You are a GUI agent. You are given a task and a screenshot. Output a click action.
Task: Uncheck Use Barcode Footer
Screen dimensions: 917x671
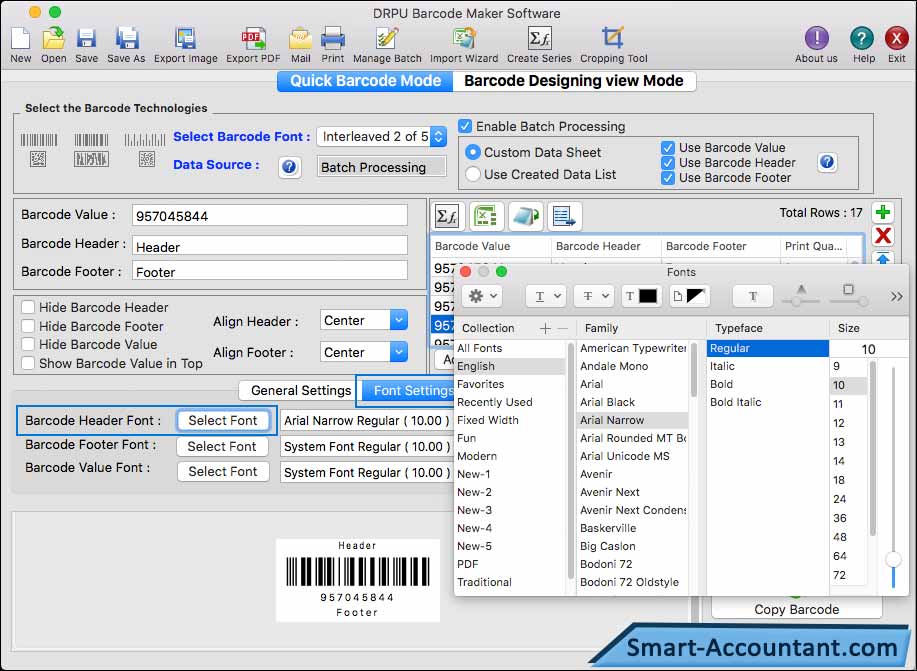tap(668, 178)
